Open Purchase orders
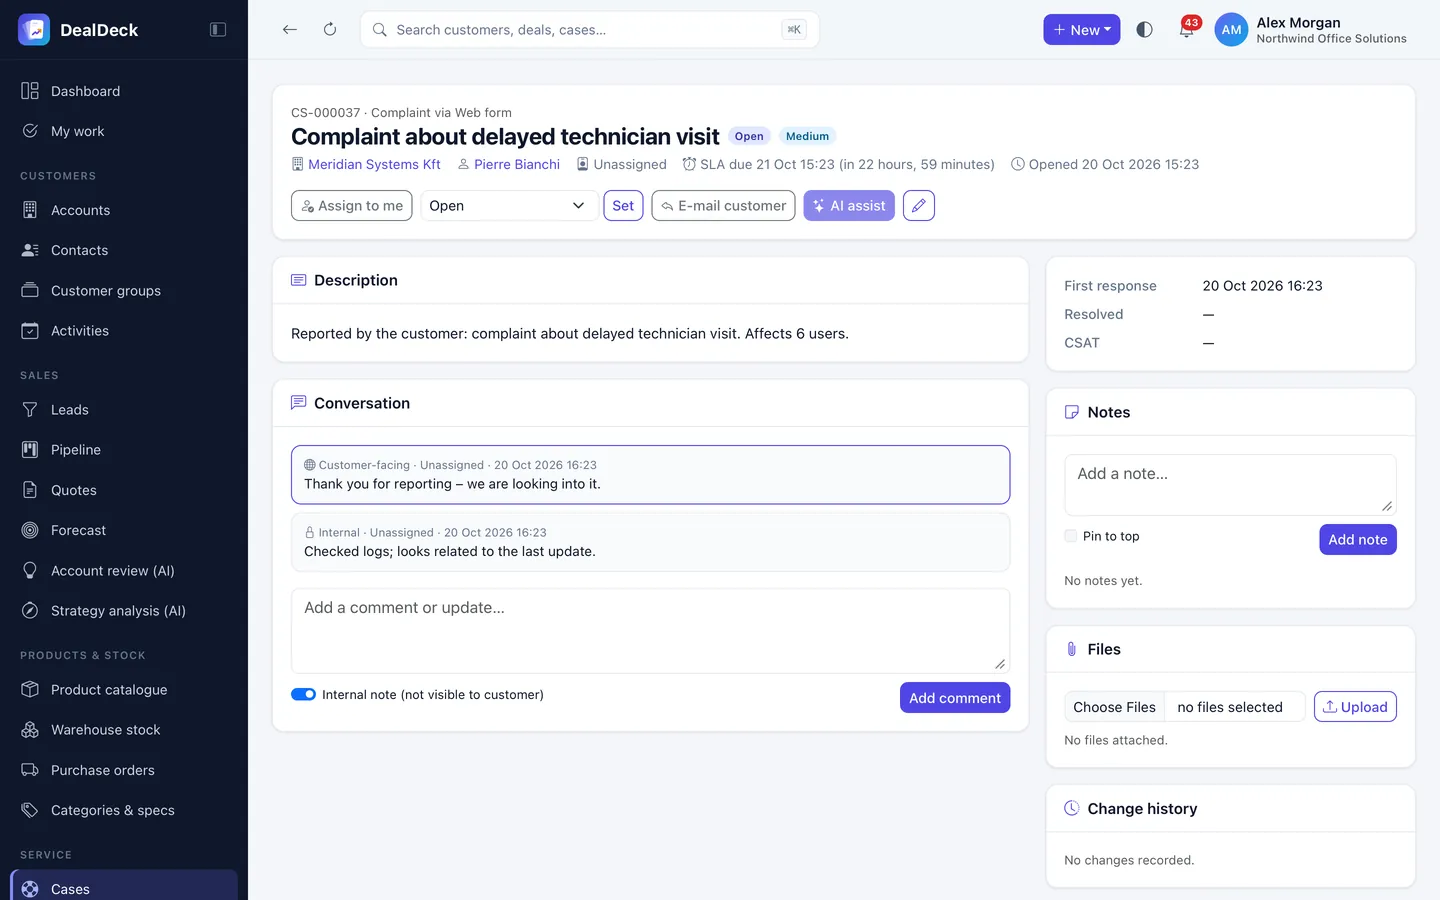 point(124,770)
